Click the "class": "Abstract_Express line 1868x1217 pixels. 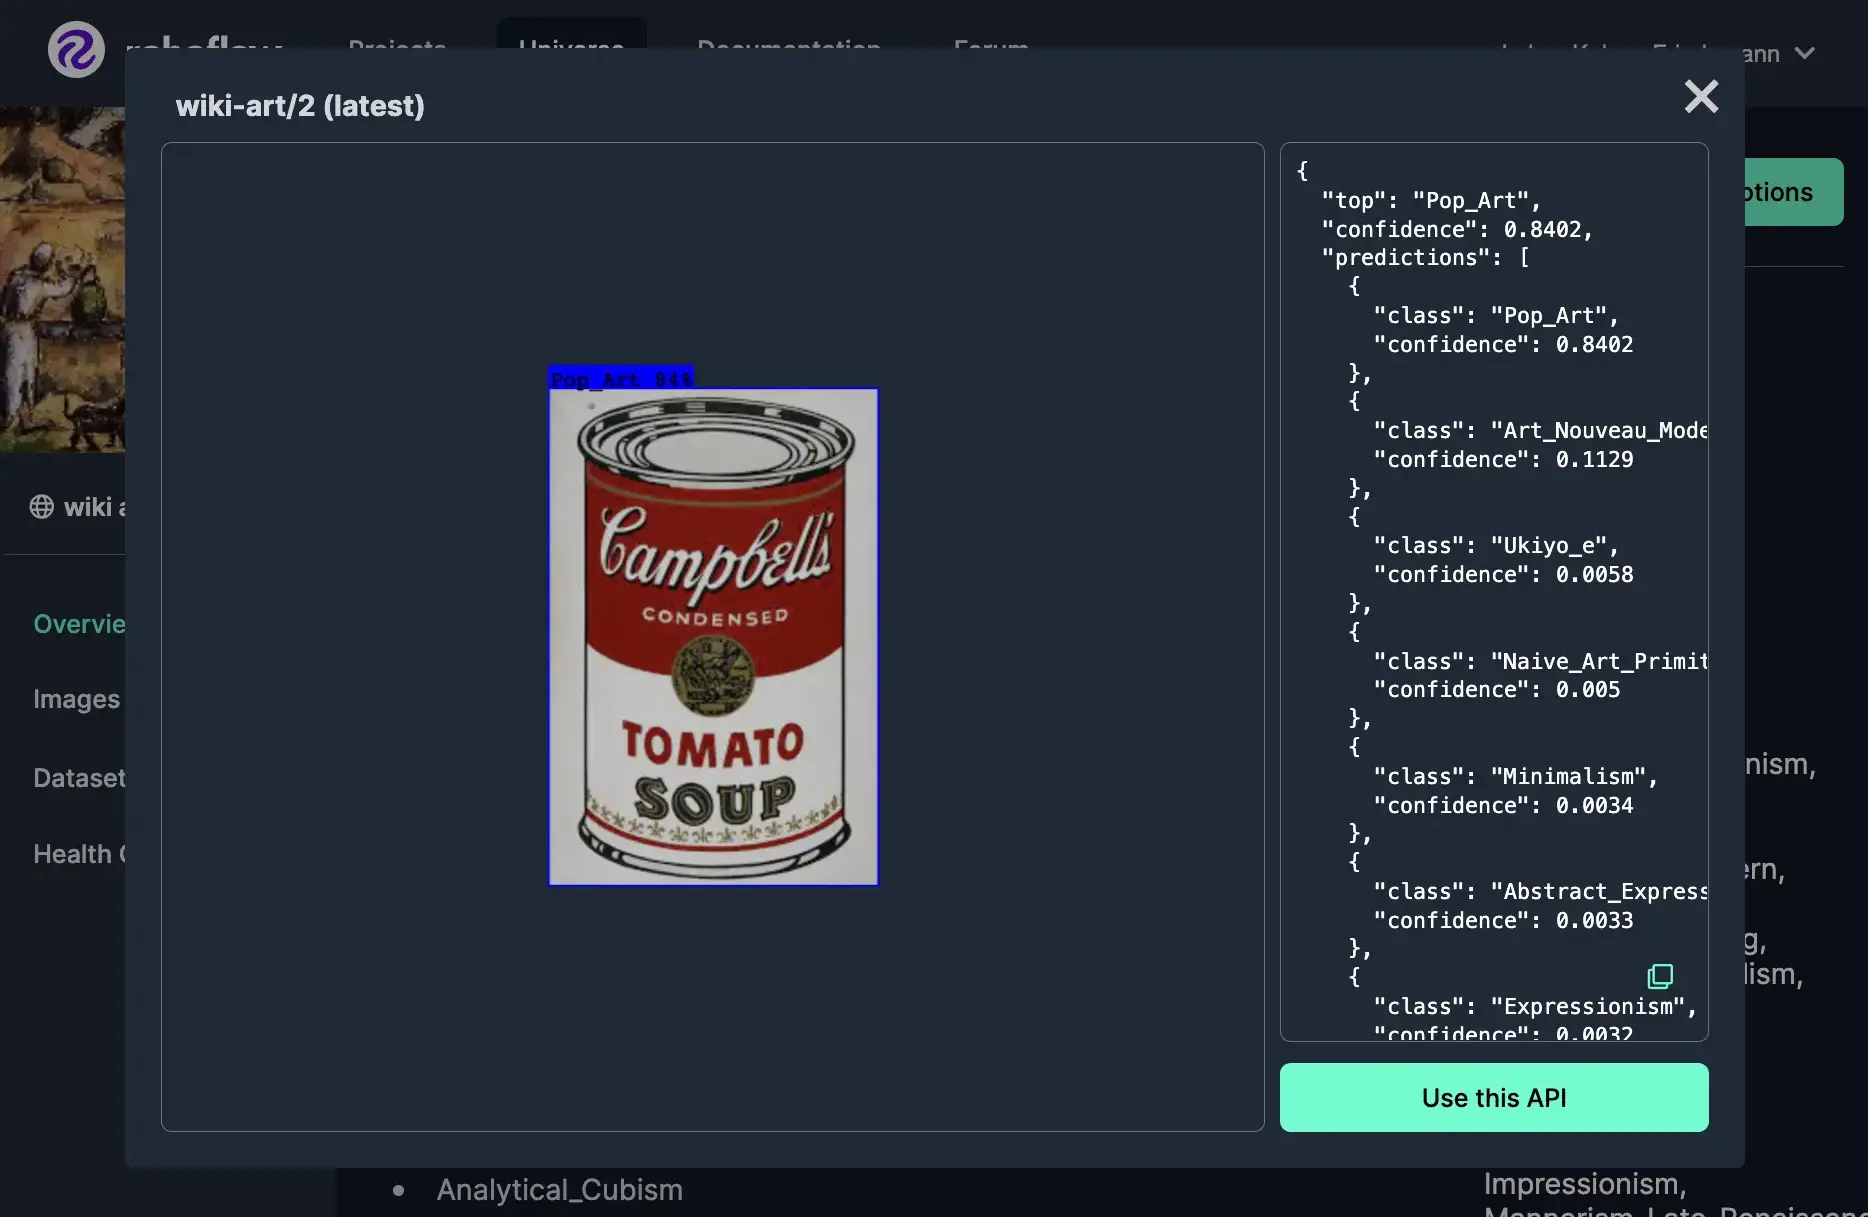click(x=1540, y=892)
